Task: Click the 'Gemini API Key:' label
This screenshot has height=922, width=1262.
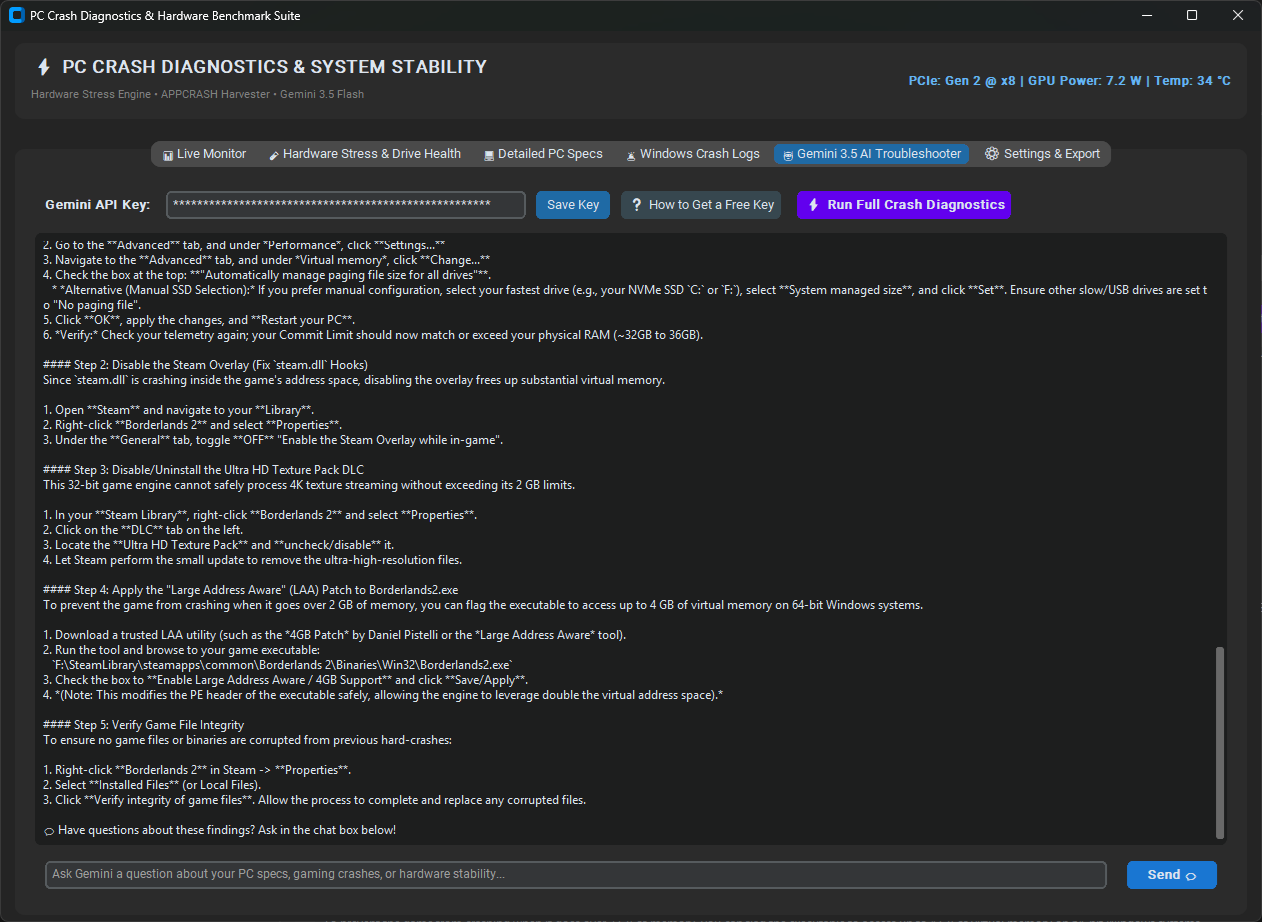Action: pyautogui.click(x=98, y=204)
